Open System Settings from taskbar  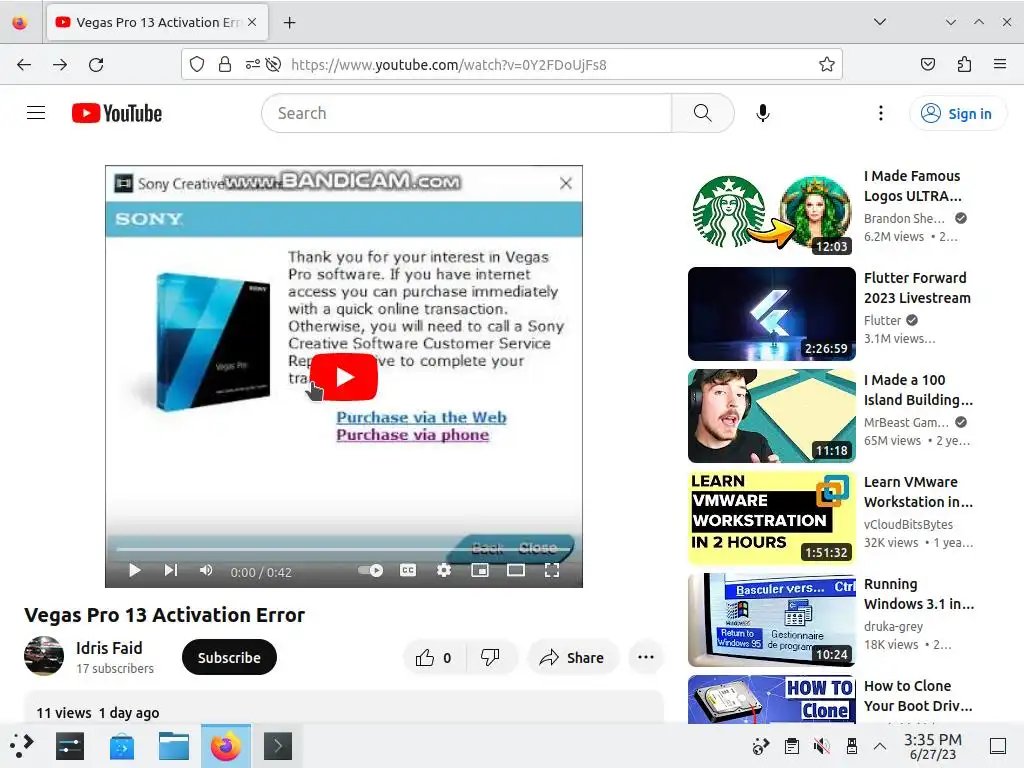pyautogui.click(x=70, y=746)
